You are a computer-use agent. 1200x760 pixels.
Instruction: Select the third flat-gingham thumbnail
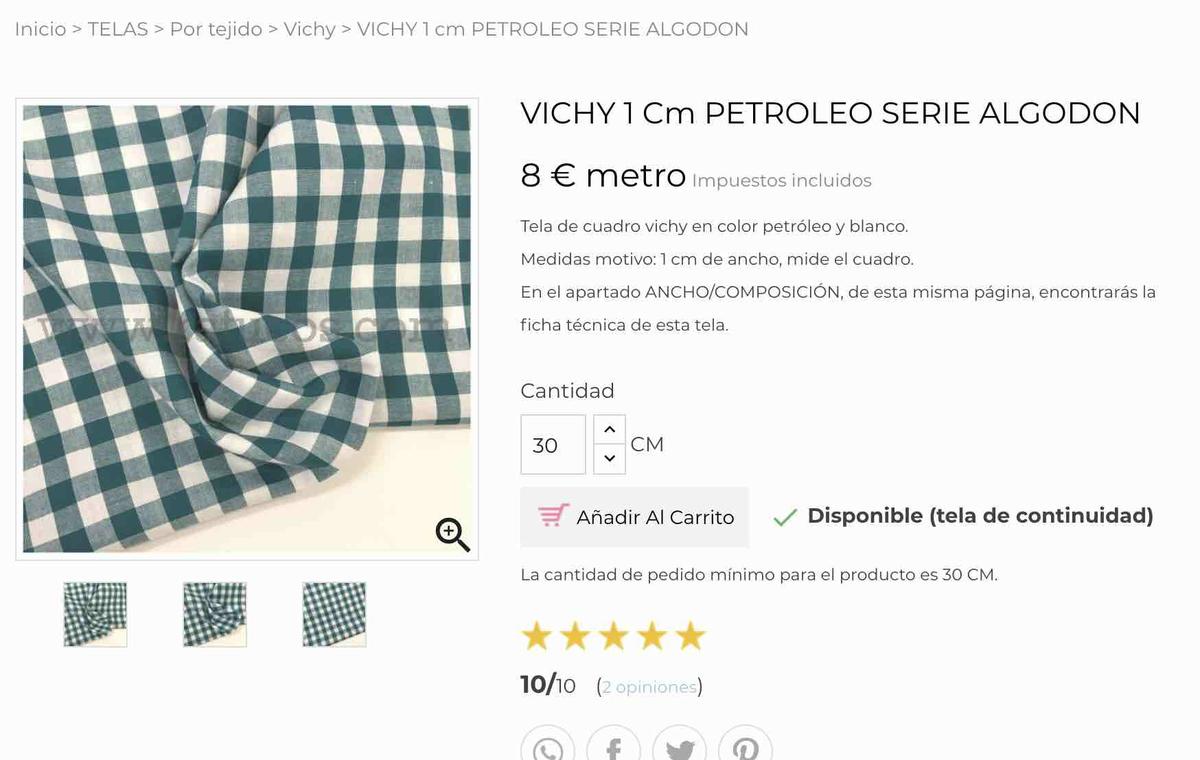(x=334, y=614)
